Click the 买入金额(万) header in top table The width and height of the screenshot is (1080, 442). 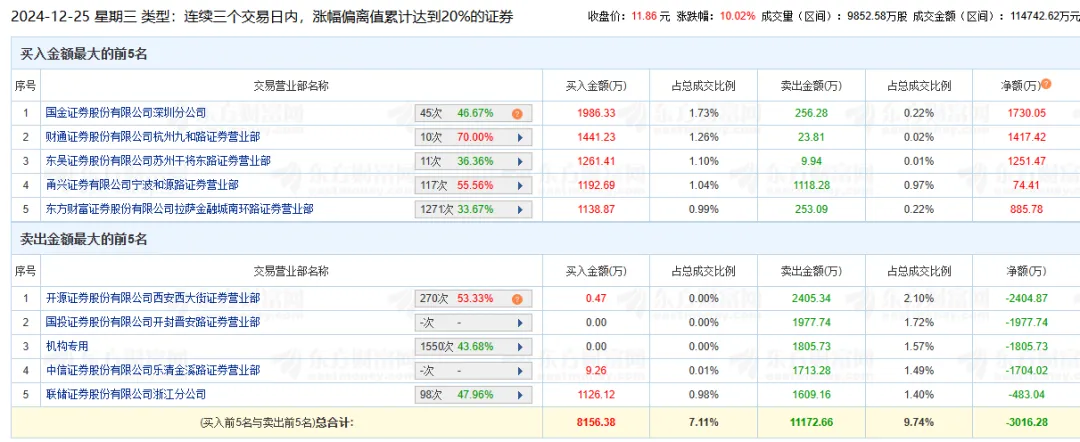(x=596, y=85)
